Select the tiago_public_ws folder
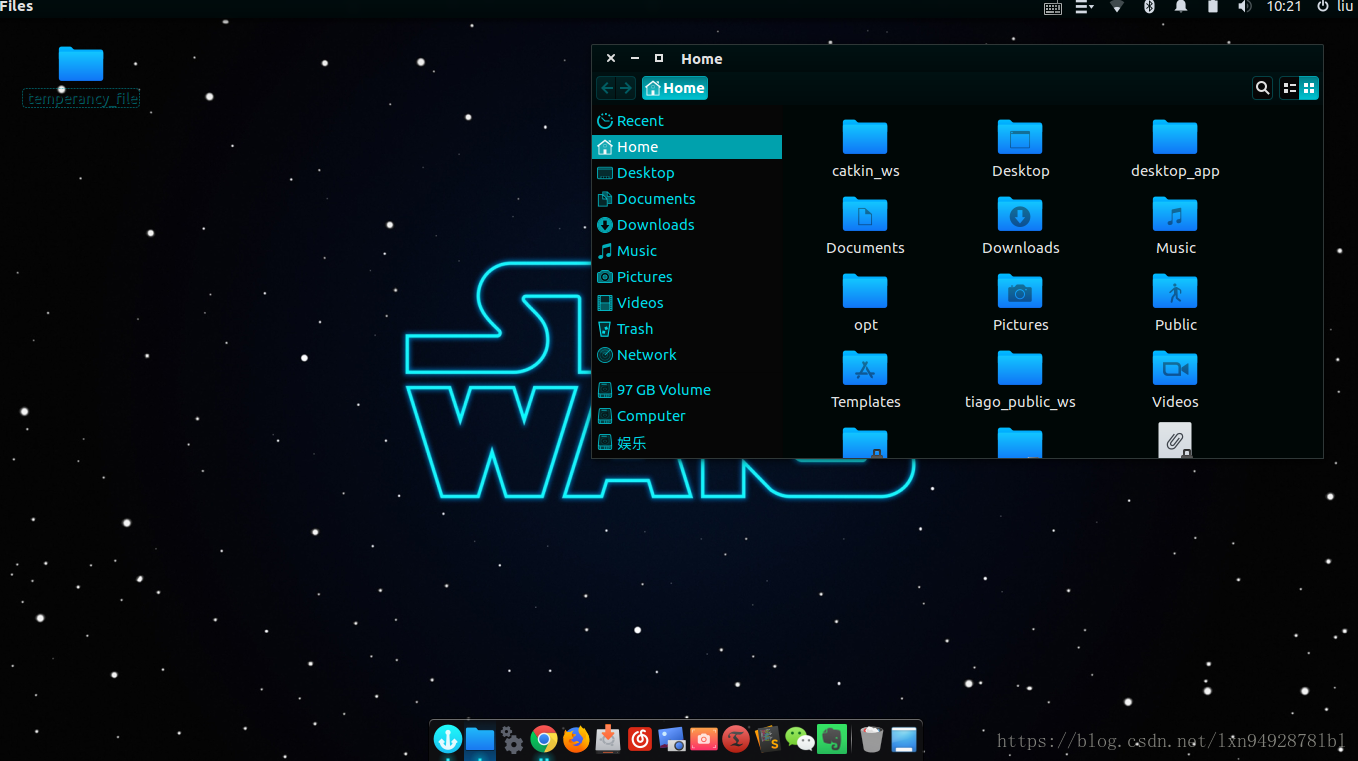Screen dimensions: 1358x761 tap(1020, 380)
